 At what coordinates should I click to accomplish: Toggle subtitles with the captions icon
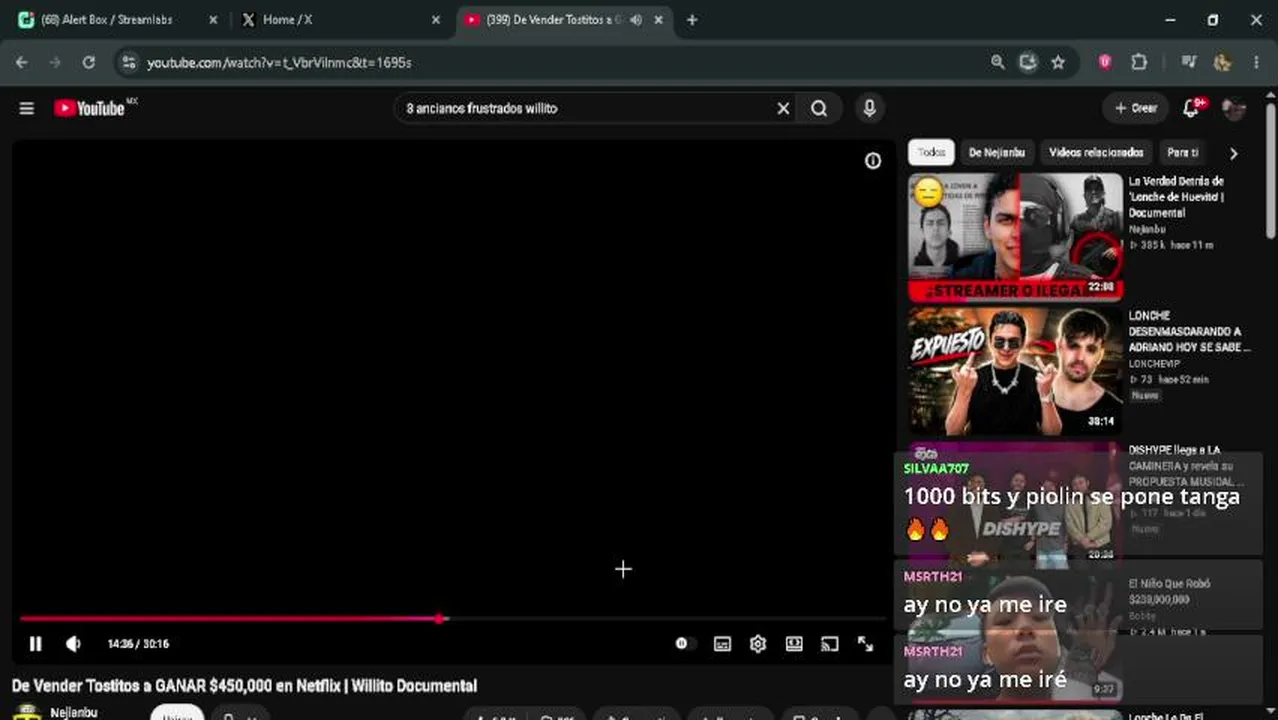click(x=722, y=644)
